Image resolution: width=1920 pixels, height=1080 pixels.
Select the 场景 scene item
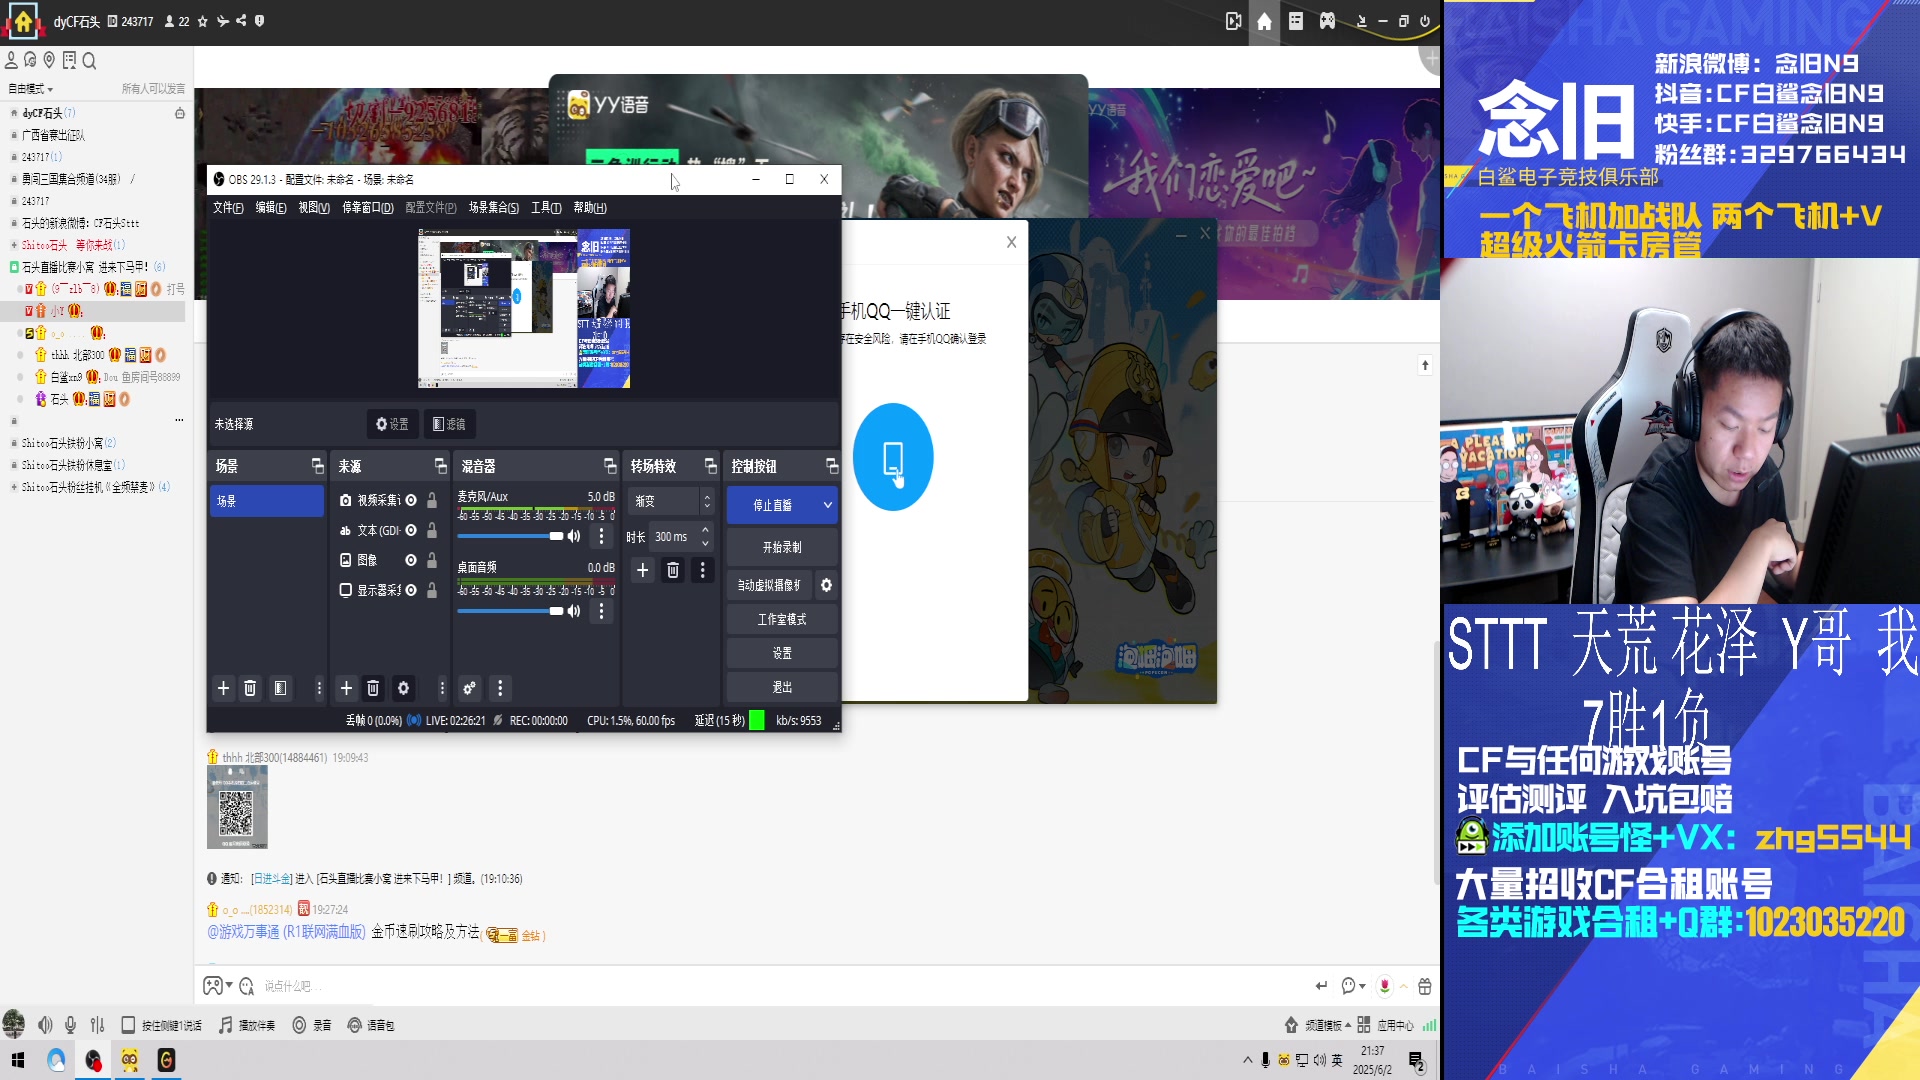click(267, 501)
